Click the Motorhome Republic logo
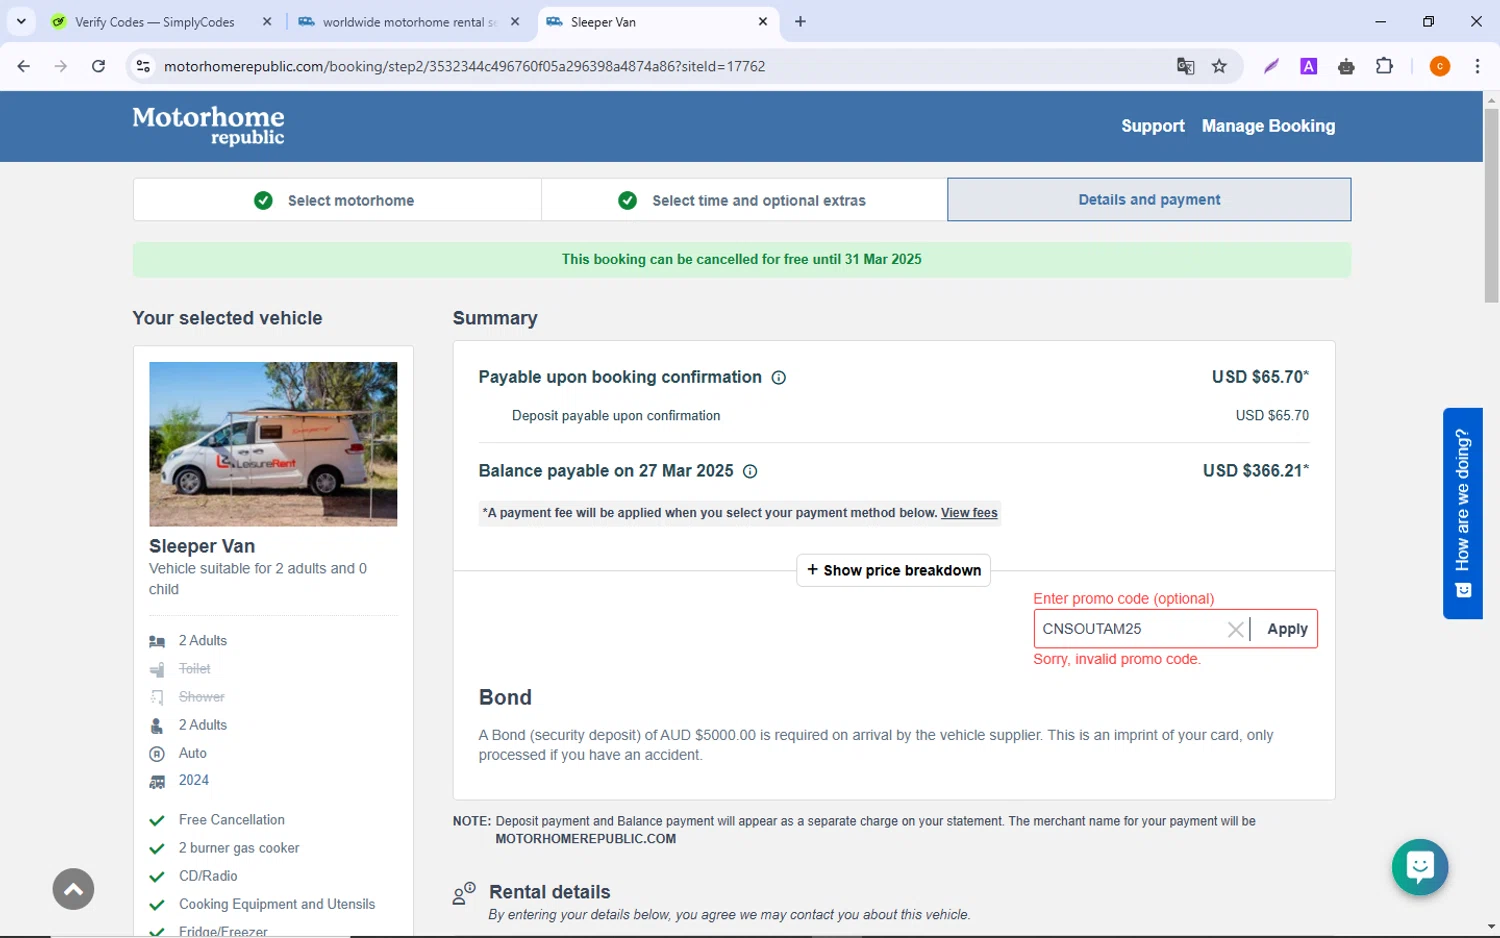 point(208,126)
